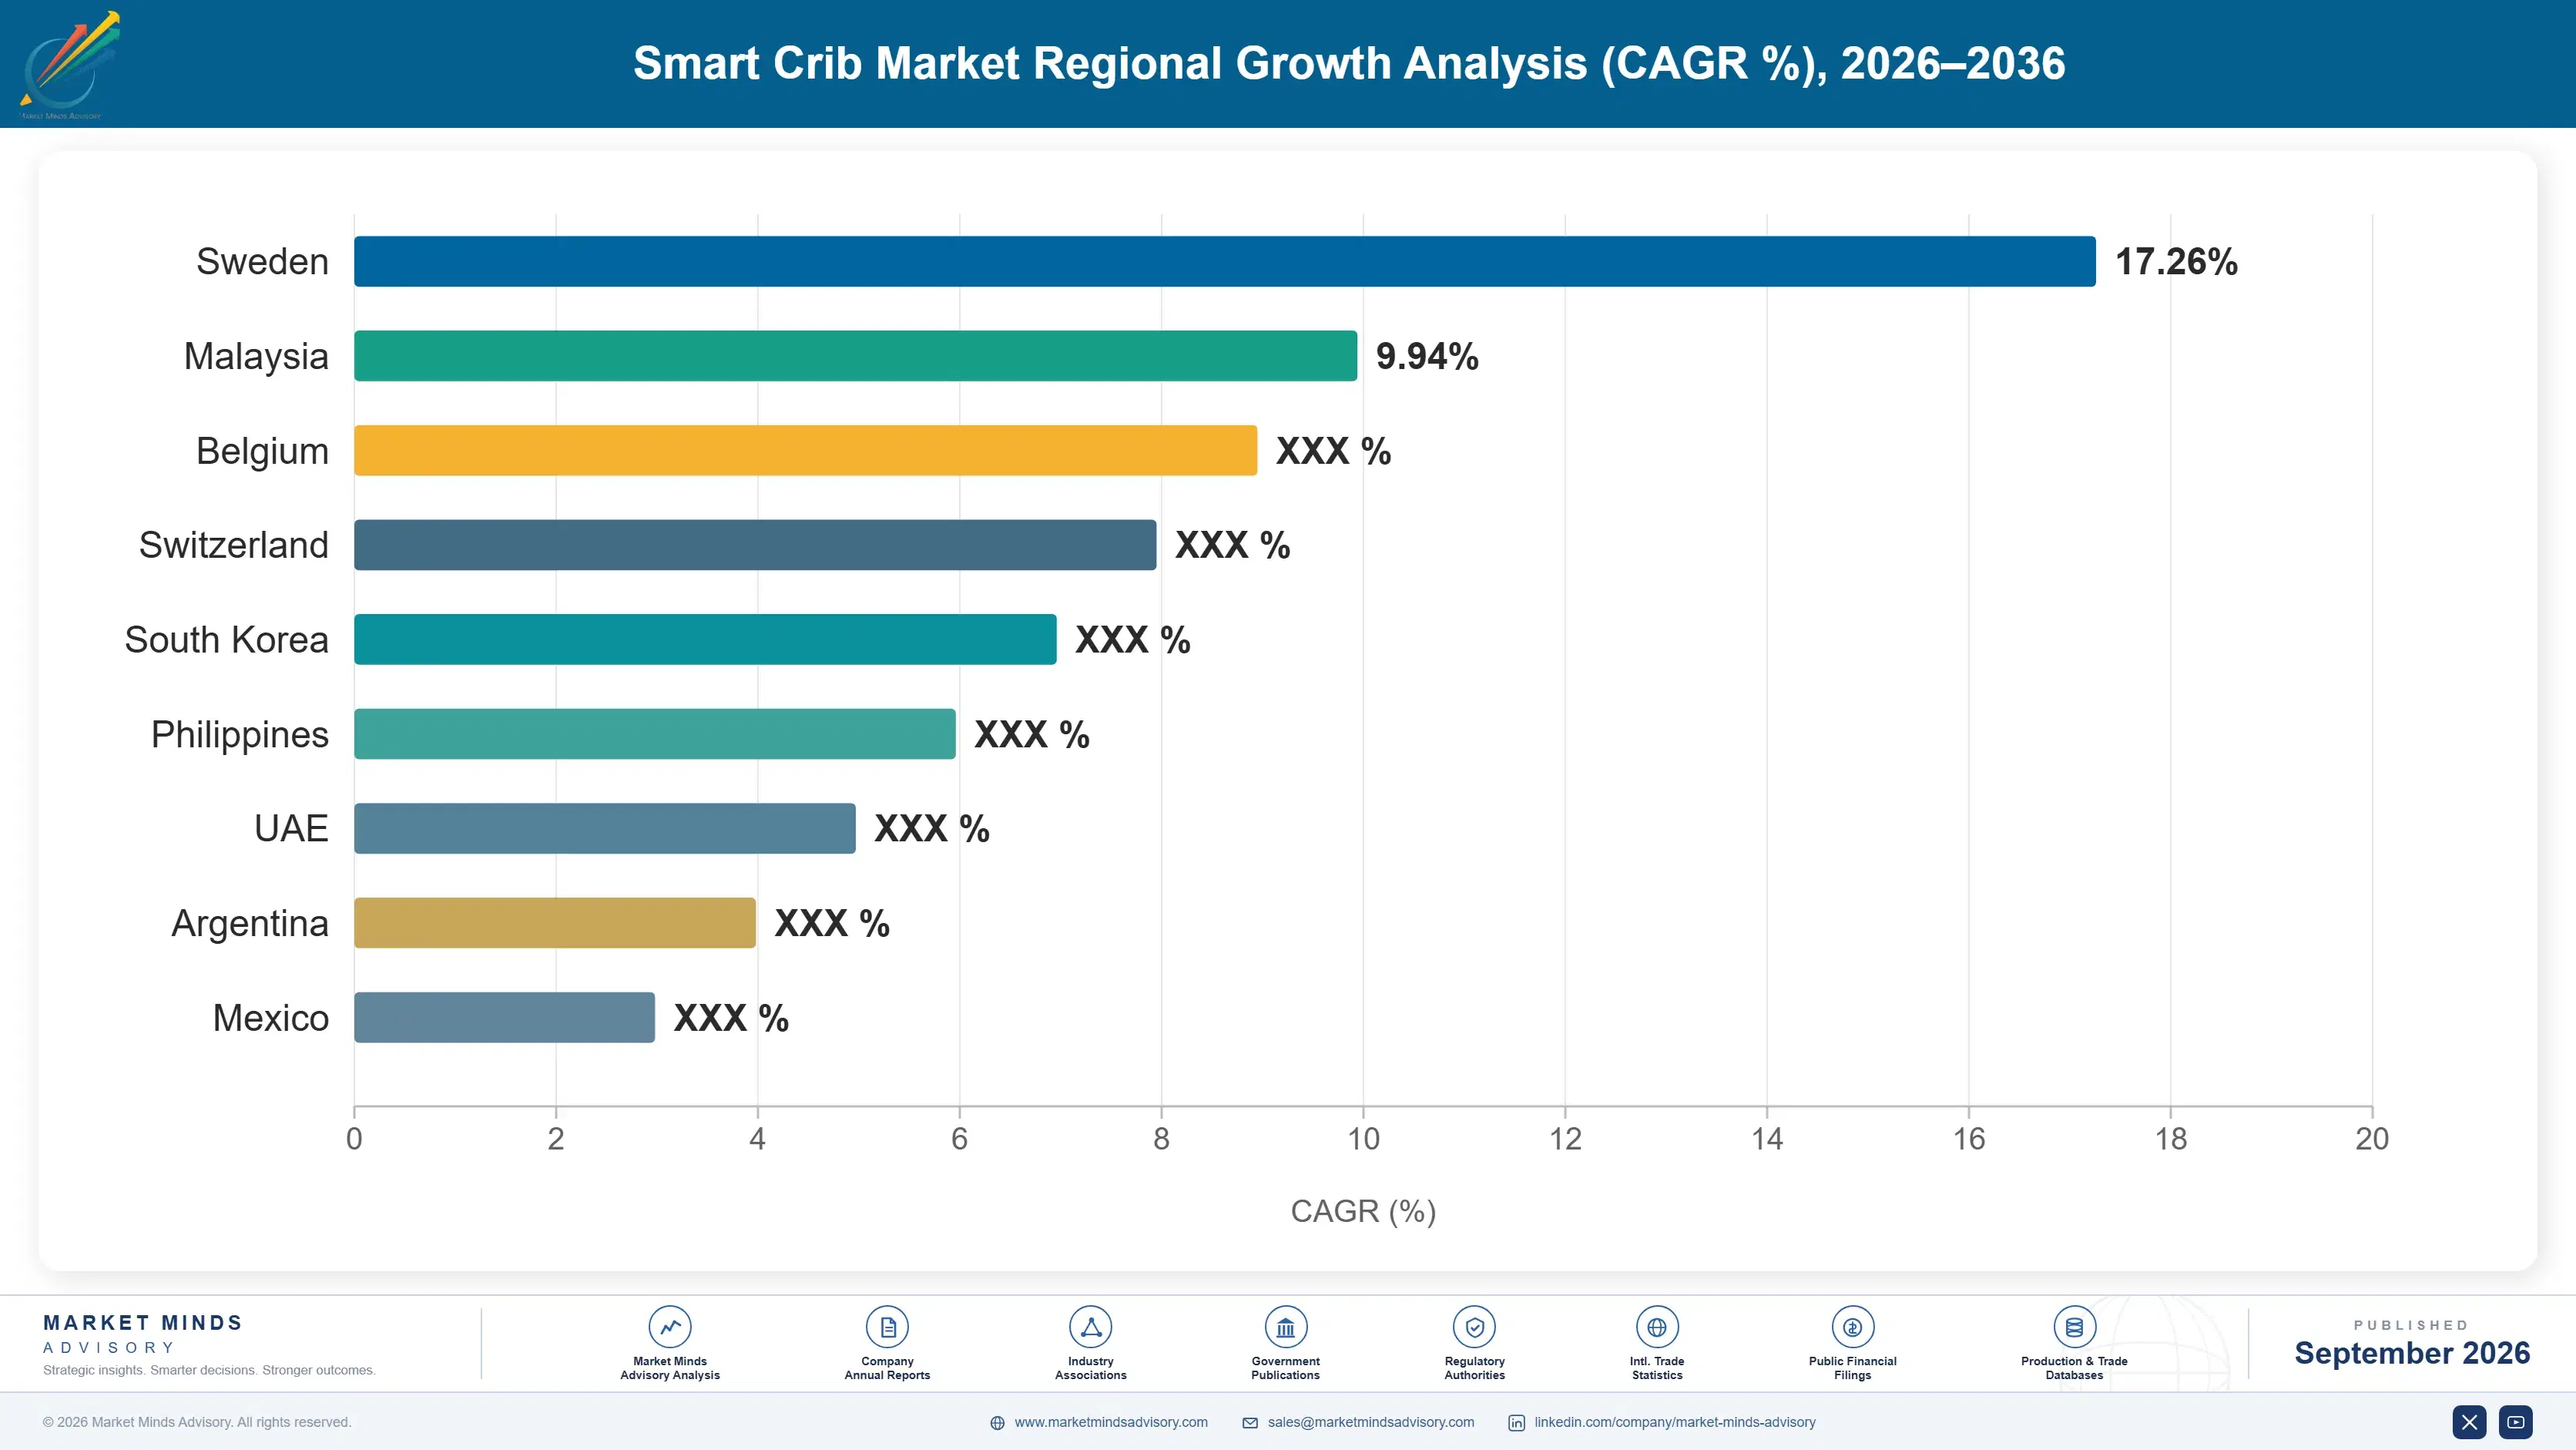Viewport: 2576px width, 1450px height.
Task: Open www.marketmindsadvisory.com link
Action: pyautogui.click(x=1111, y=1422)
